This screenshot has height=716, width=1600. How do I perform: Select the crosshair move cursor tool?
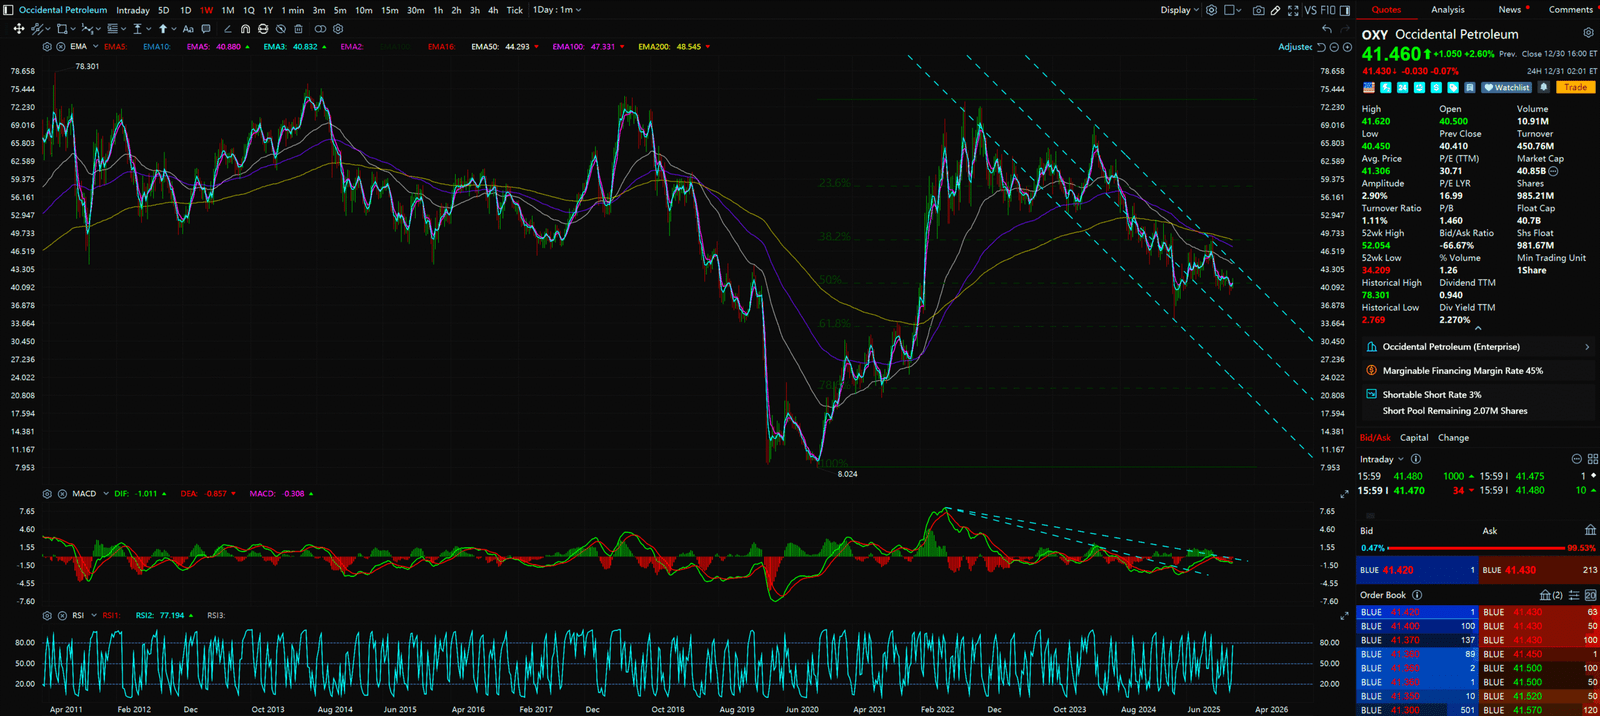click(18, 29)
